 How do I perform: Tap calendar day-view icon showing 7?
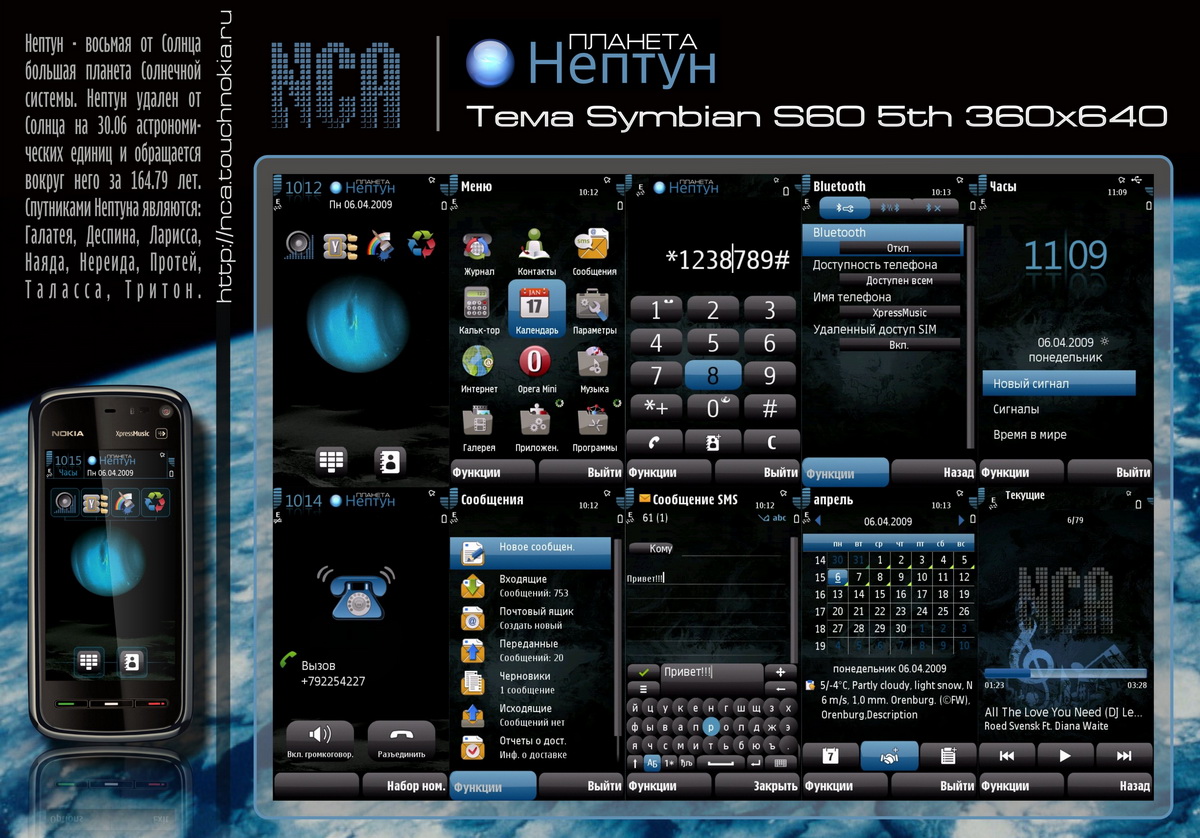(x=830, y=756)
